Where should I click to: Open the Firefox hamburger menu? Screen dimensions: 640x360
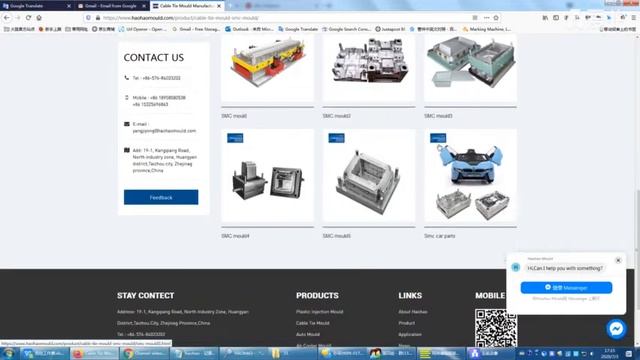pos(634,18)
